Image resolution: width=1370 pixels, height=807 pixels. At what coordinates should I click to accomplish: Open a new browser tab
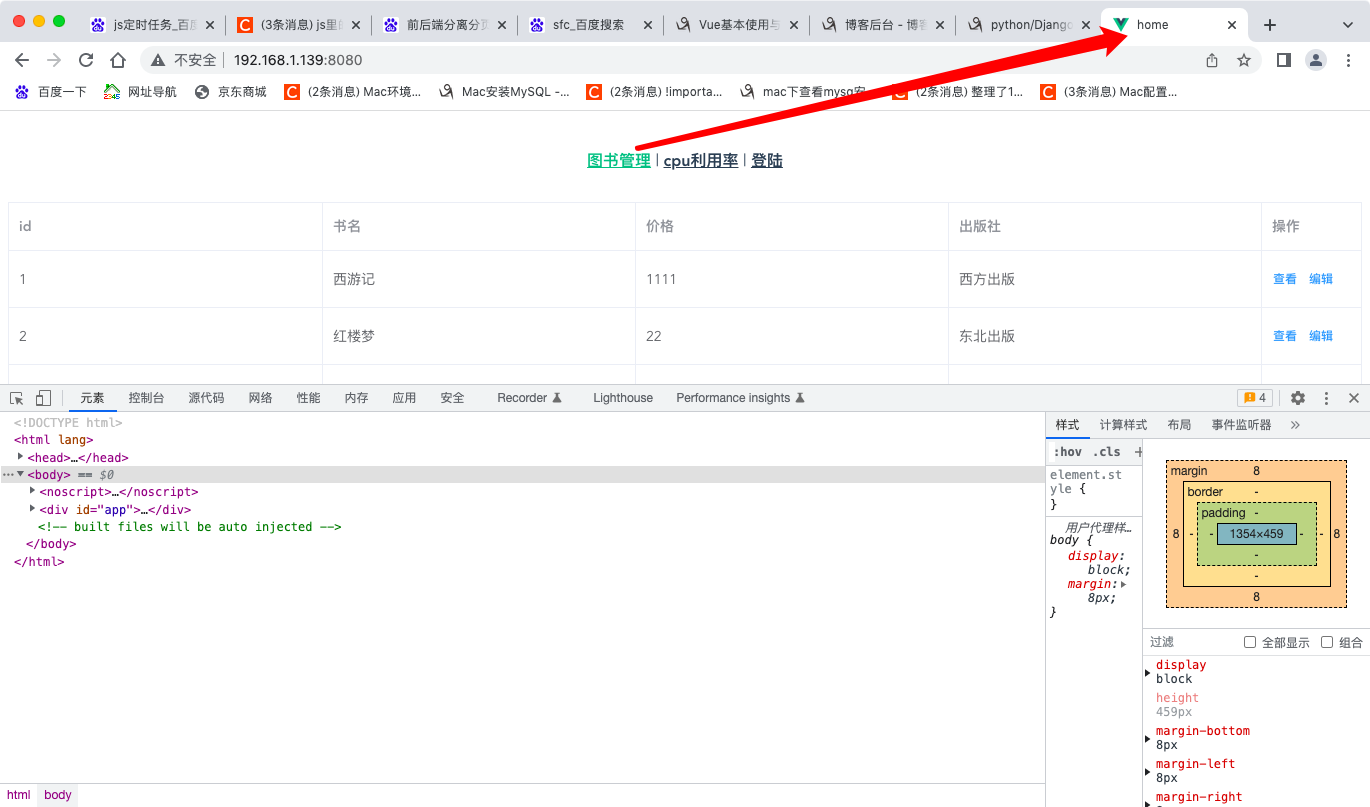click(1270, 25)
